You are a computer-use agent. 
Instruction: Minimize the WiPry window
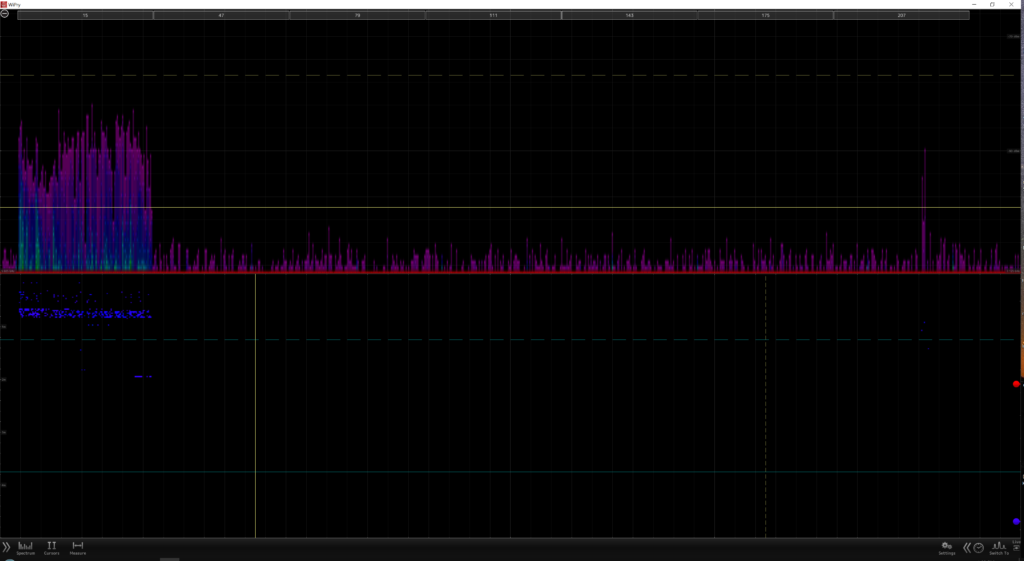point(974,4)
